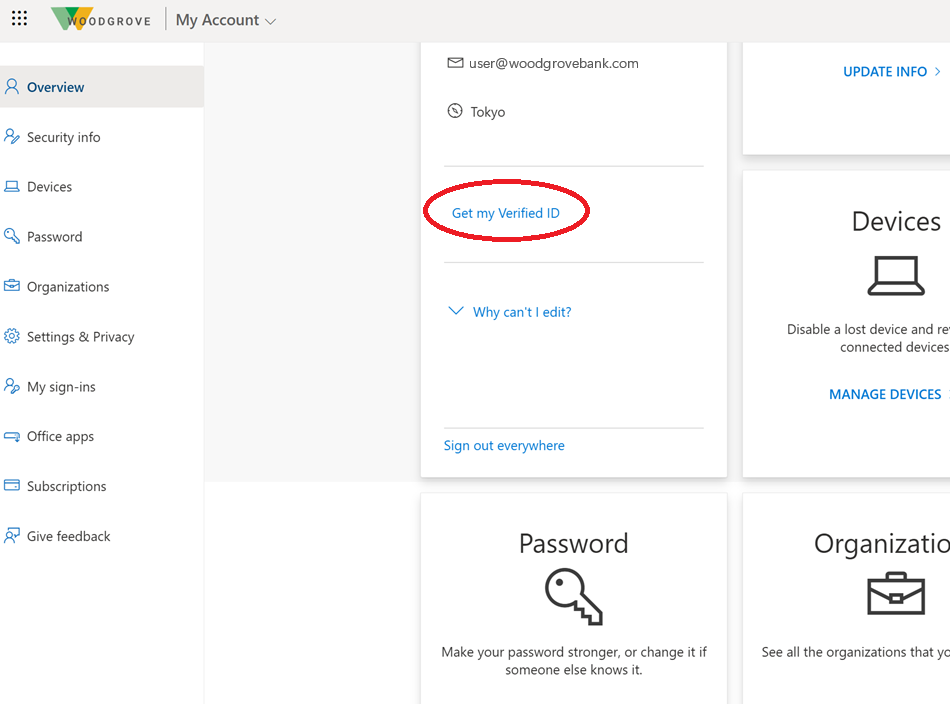Screen dimensions: 950x704
Task: Click 'See all the organizations' description
Action: [855, 653]
